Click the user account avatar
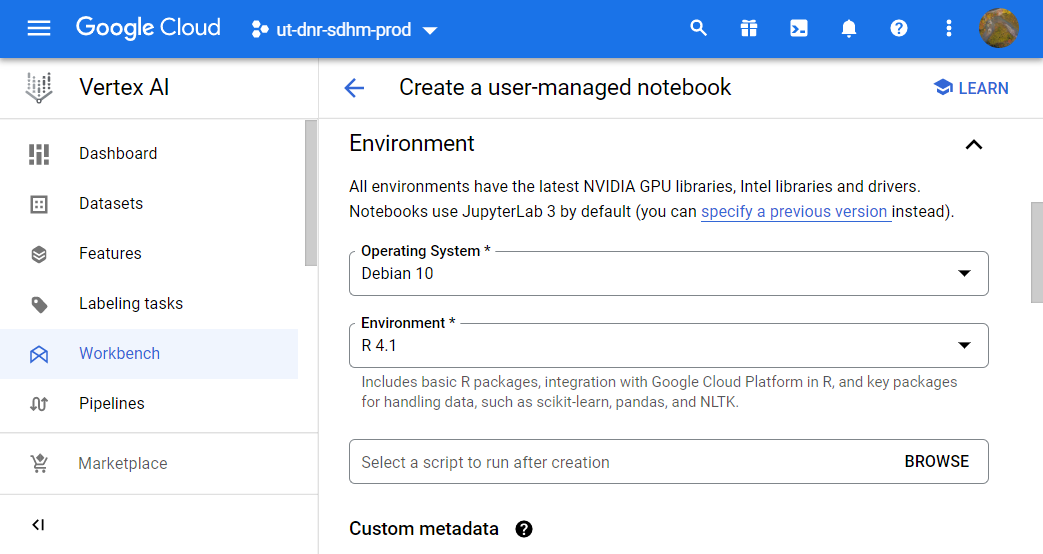Viewport: 1043px width, 554px height. pyautogui.click(x=999, y=28)
